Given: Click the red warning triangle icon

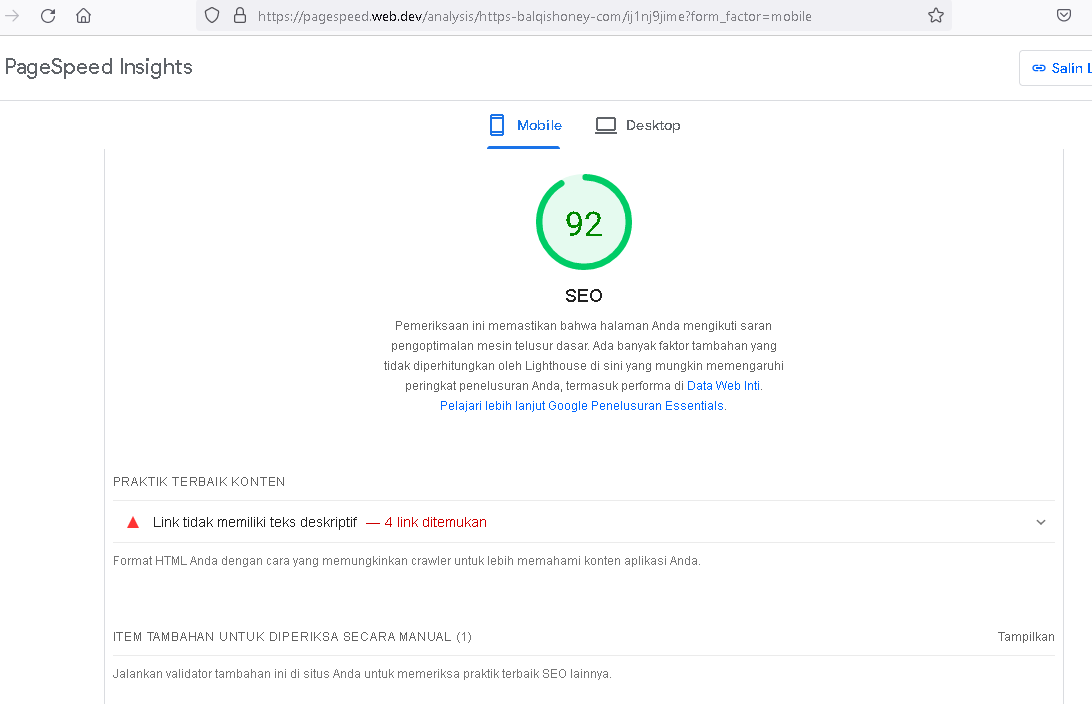Looking at the screenshot, I should tap(133, 522).
